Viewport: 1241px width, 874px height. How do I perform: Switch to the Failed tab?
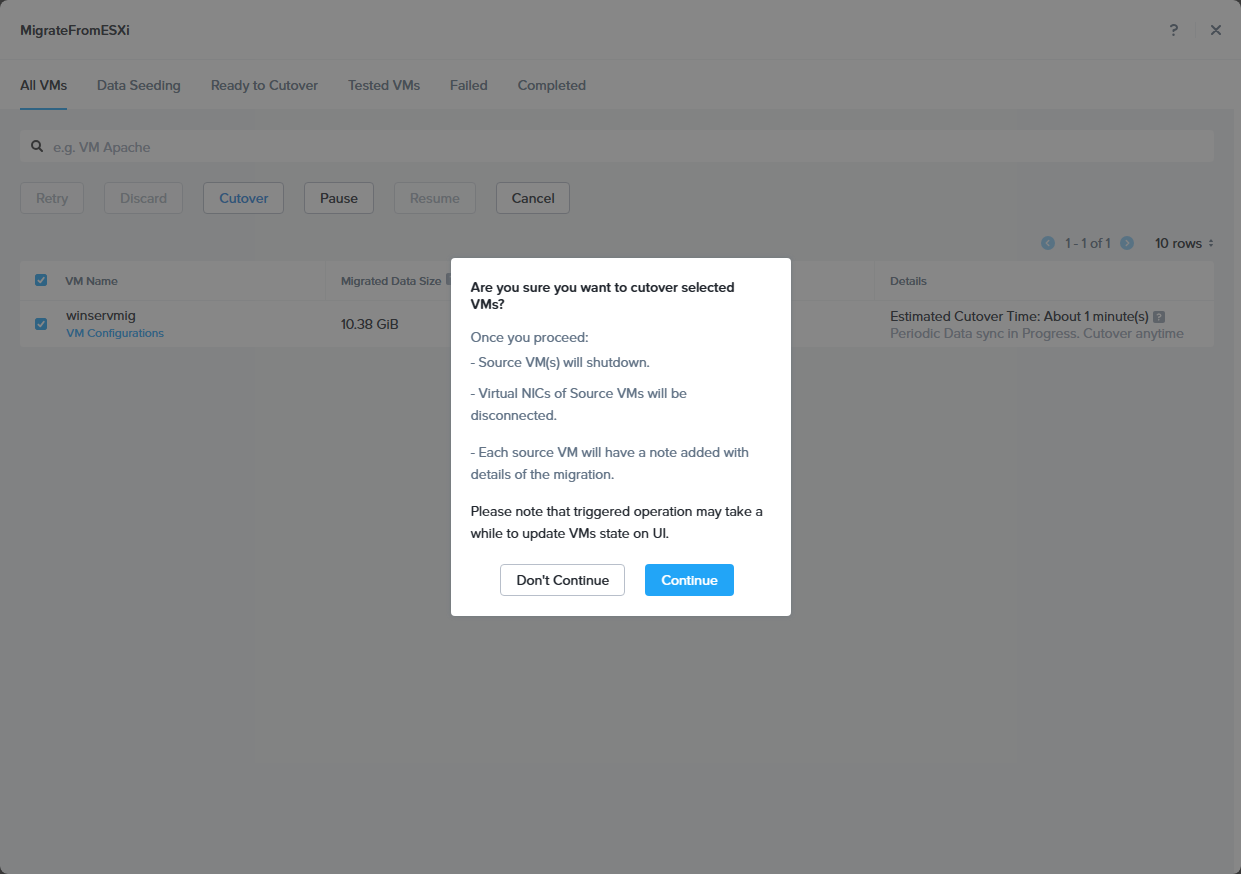[x=469, y=85]
